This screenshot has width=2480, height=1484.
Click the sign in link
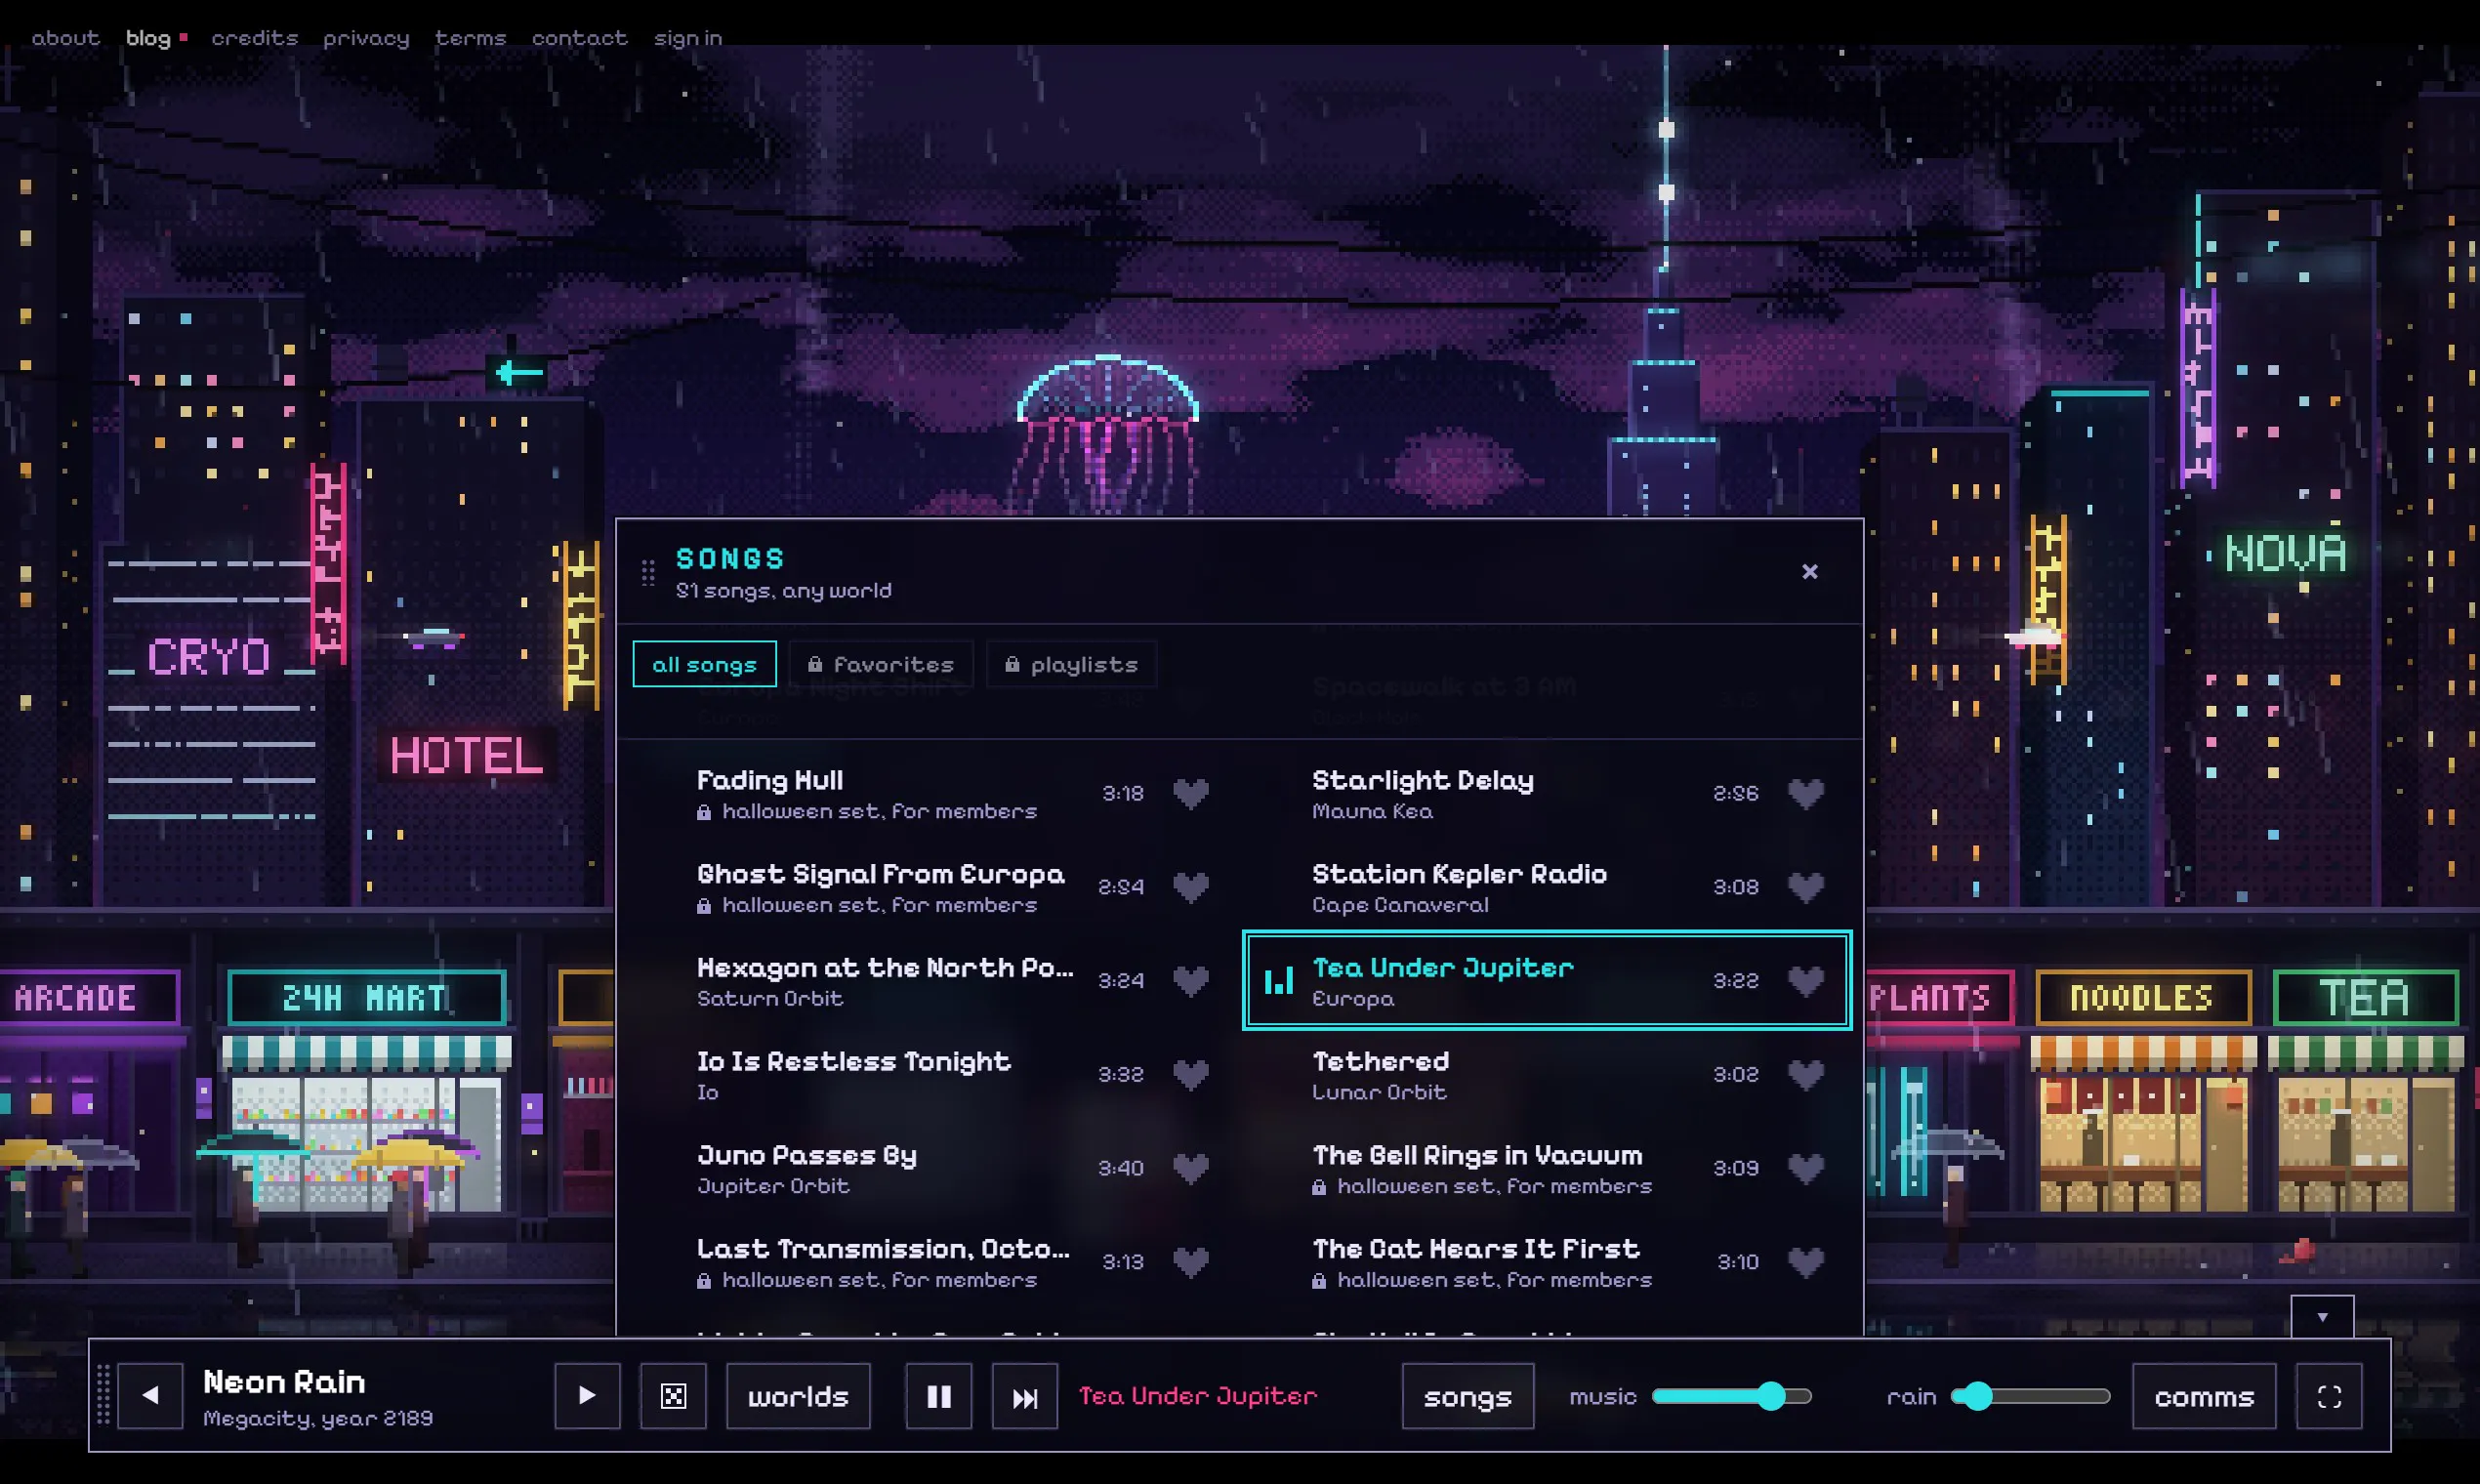tap(688, 38)
